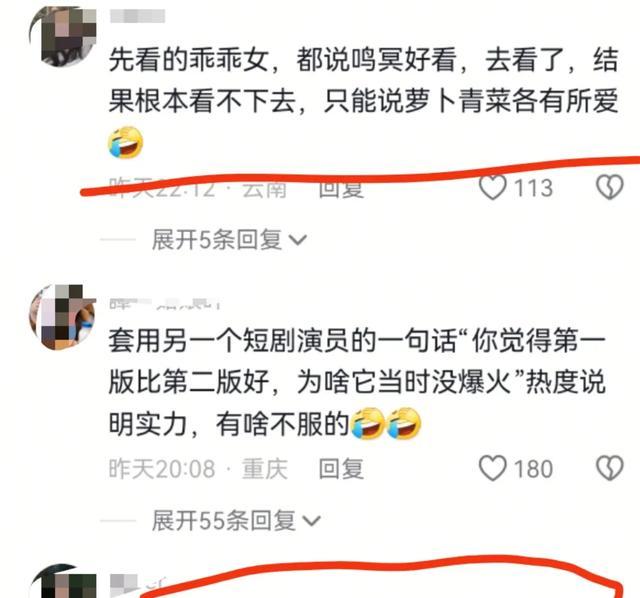The width and height of the screenshot is (640, 598).
Task: Select the comment text about 短剧演员
Action: (357, 382)
